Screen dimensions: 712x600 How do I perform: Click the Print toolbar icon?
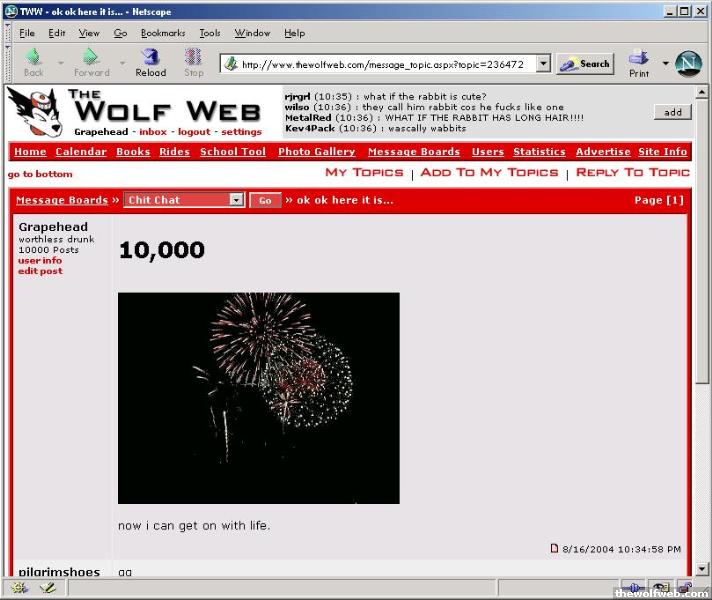[639, 62]
